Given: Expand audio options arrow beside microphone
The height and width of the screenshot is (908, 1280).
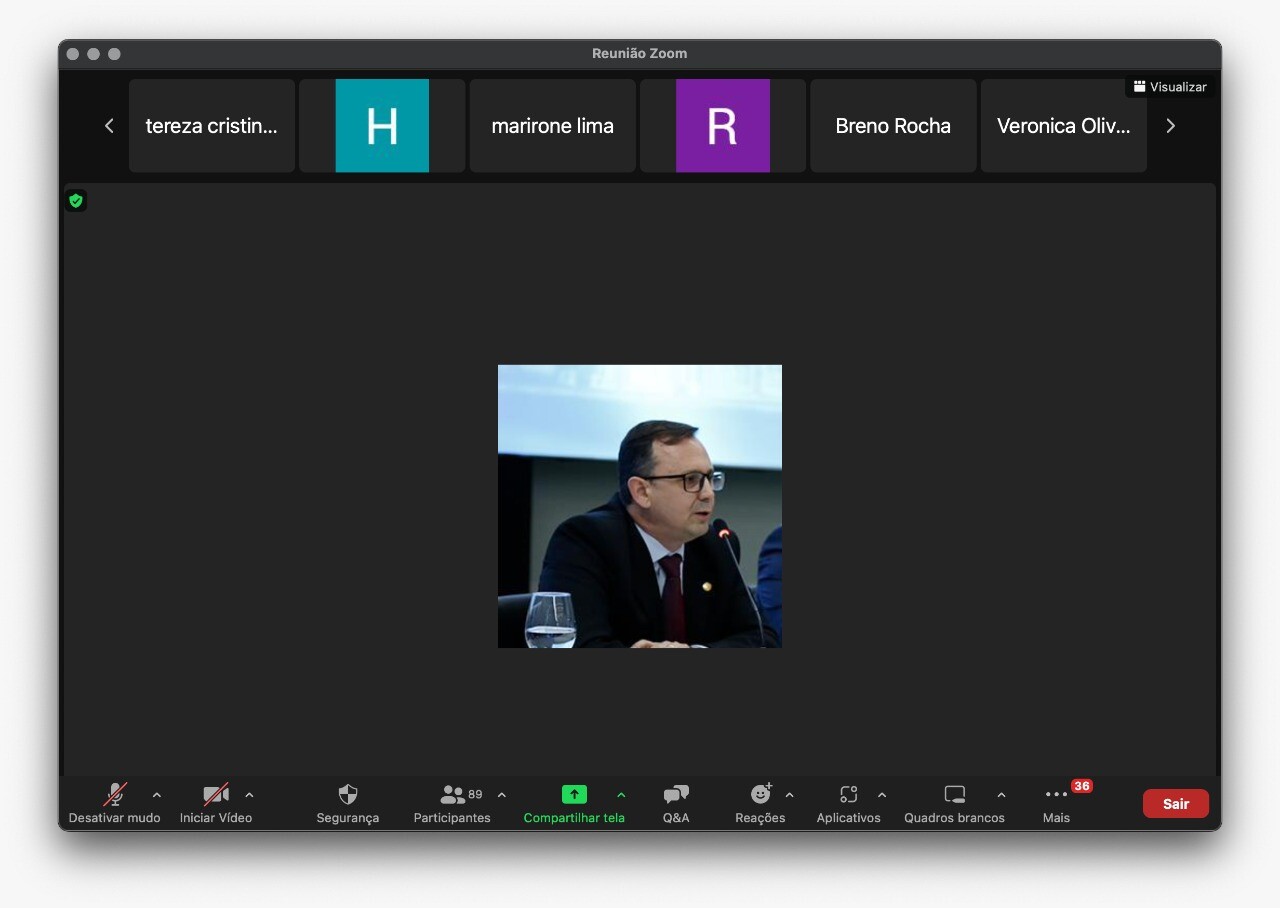Looking at the screenshot, I should coord(157,795).
